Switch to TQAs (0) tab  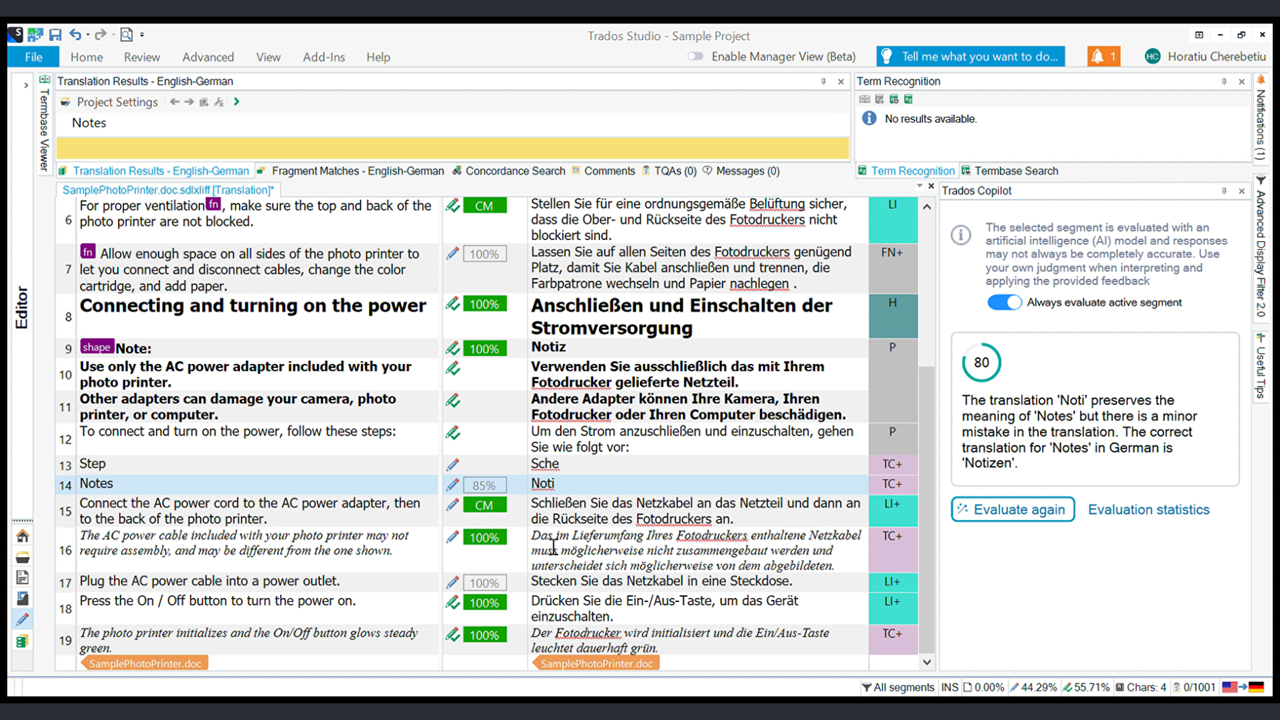point(669,171)
